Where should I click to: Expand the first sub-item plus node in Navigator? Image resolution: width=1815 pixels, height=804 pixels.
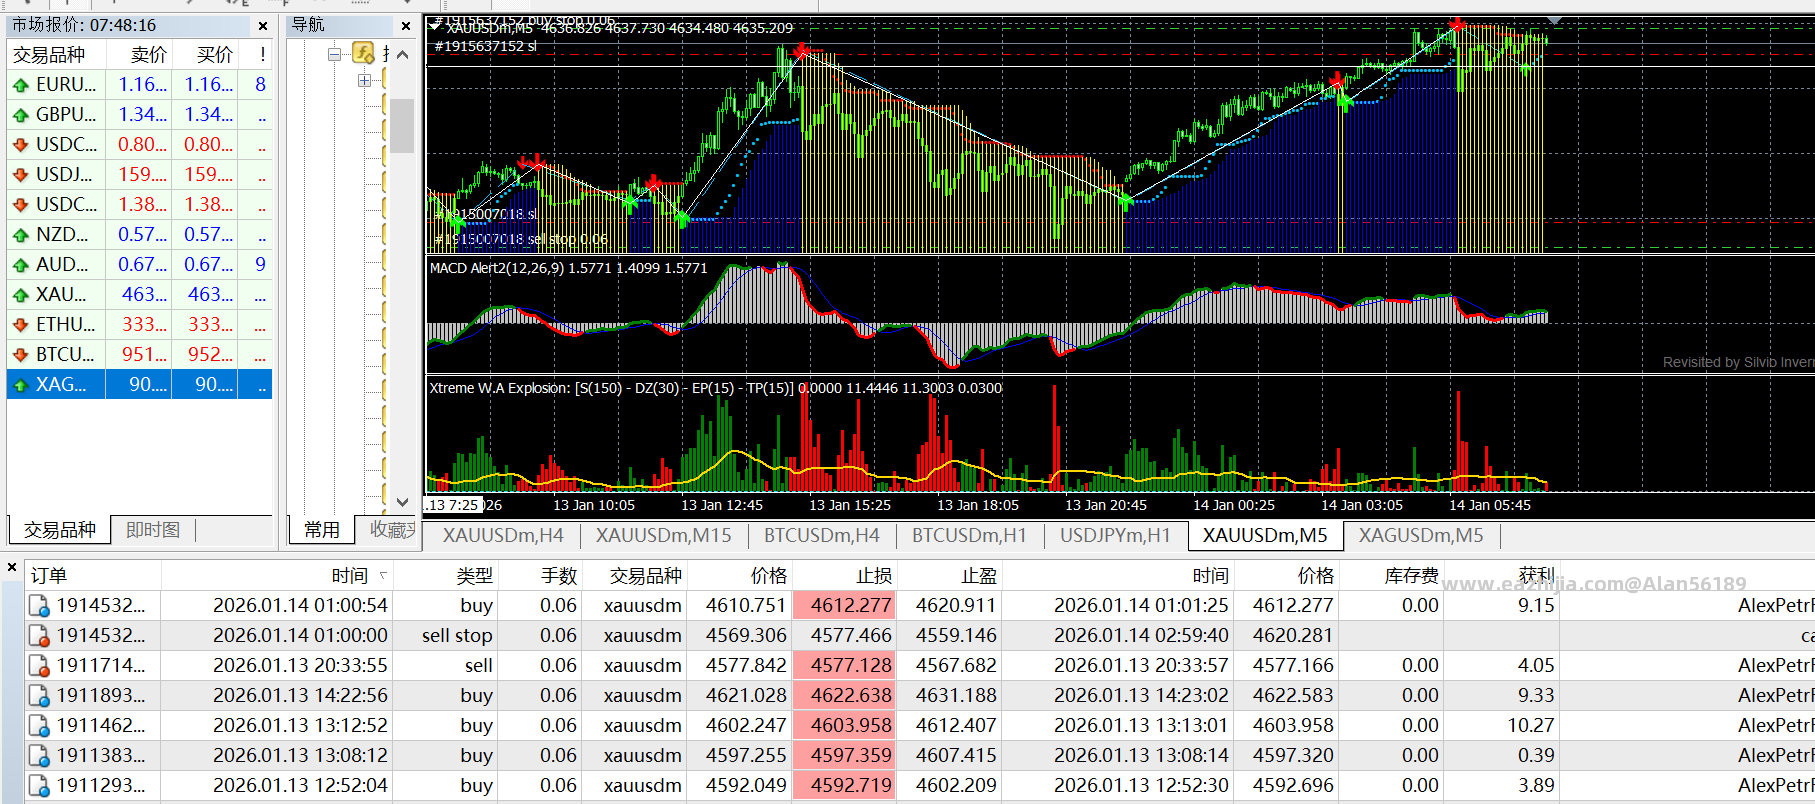[x=364, y=80]
